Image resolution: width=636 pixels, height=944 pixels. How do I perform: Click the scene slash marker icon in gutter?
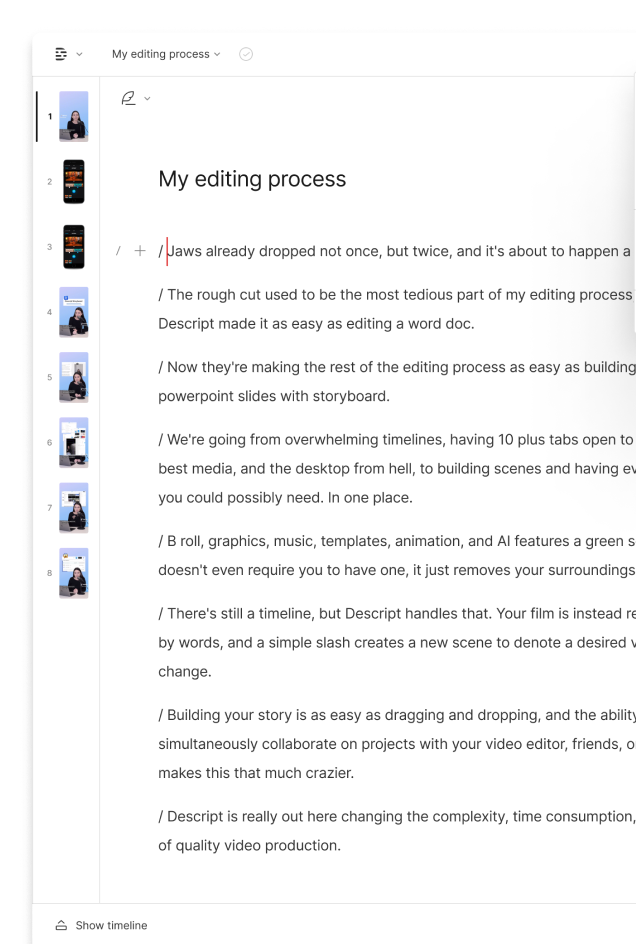(118, 250)
